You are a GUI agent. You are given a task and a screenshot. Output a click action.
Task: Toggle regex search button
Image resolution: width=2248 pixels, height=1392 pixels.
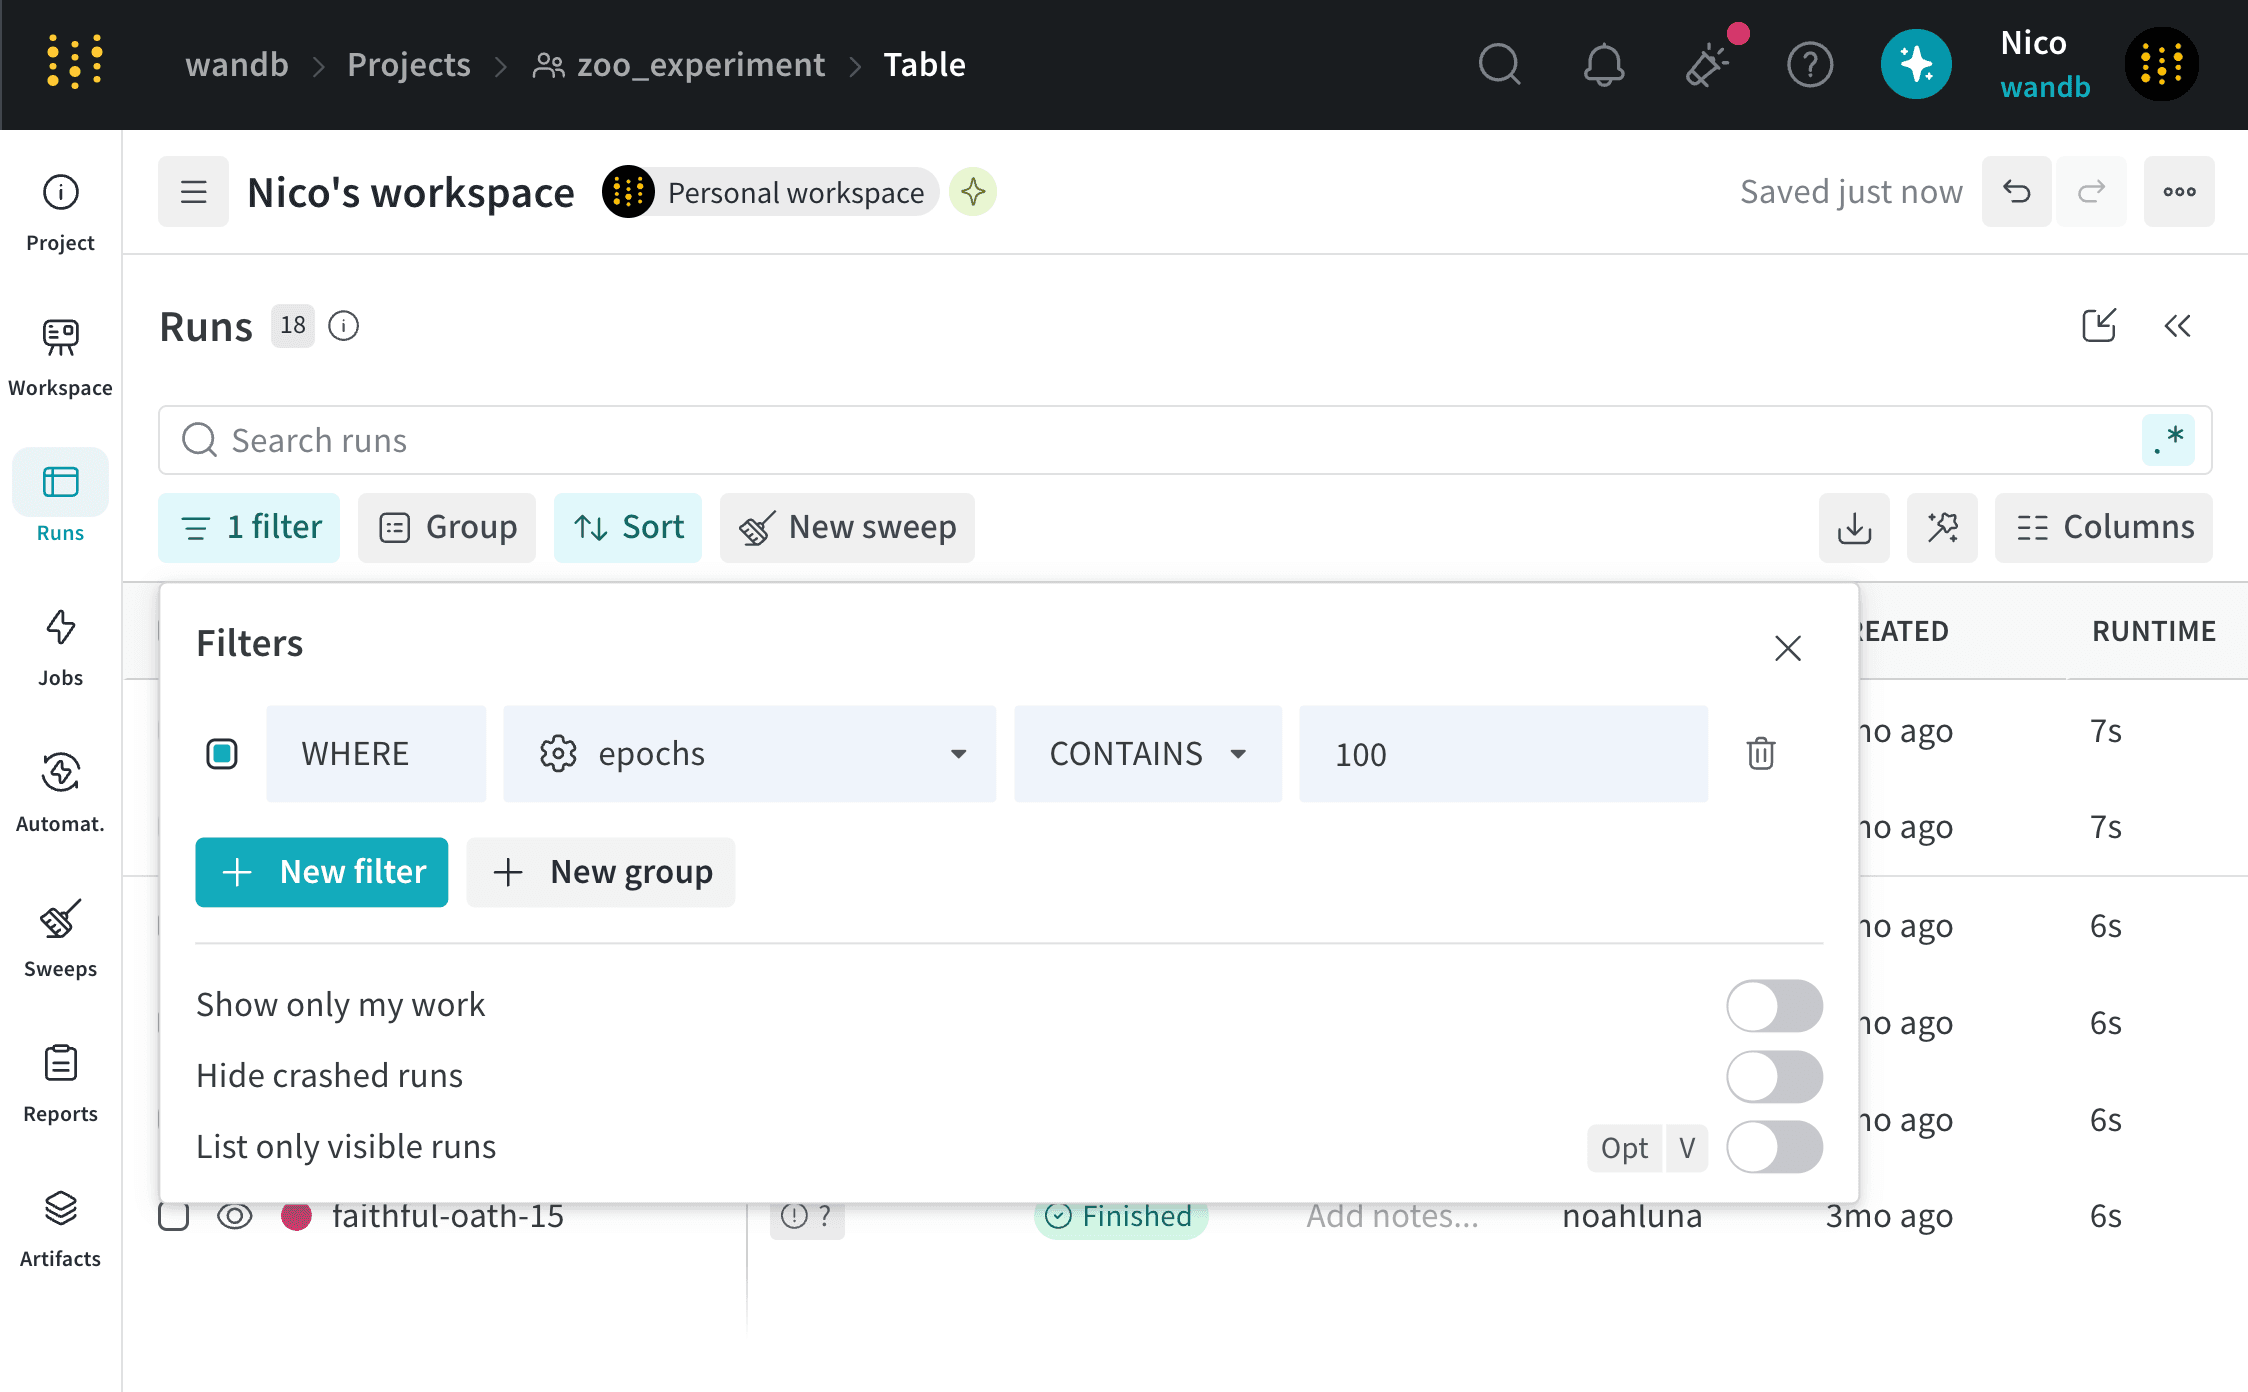pyautogui.click(x=2168, y=440)
